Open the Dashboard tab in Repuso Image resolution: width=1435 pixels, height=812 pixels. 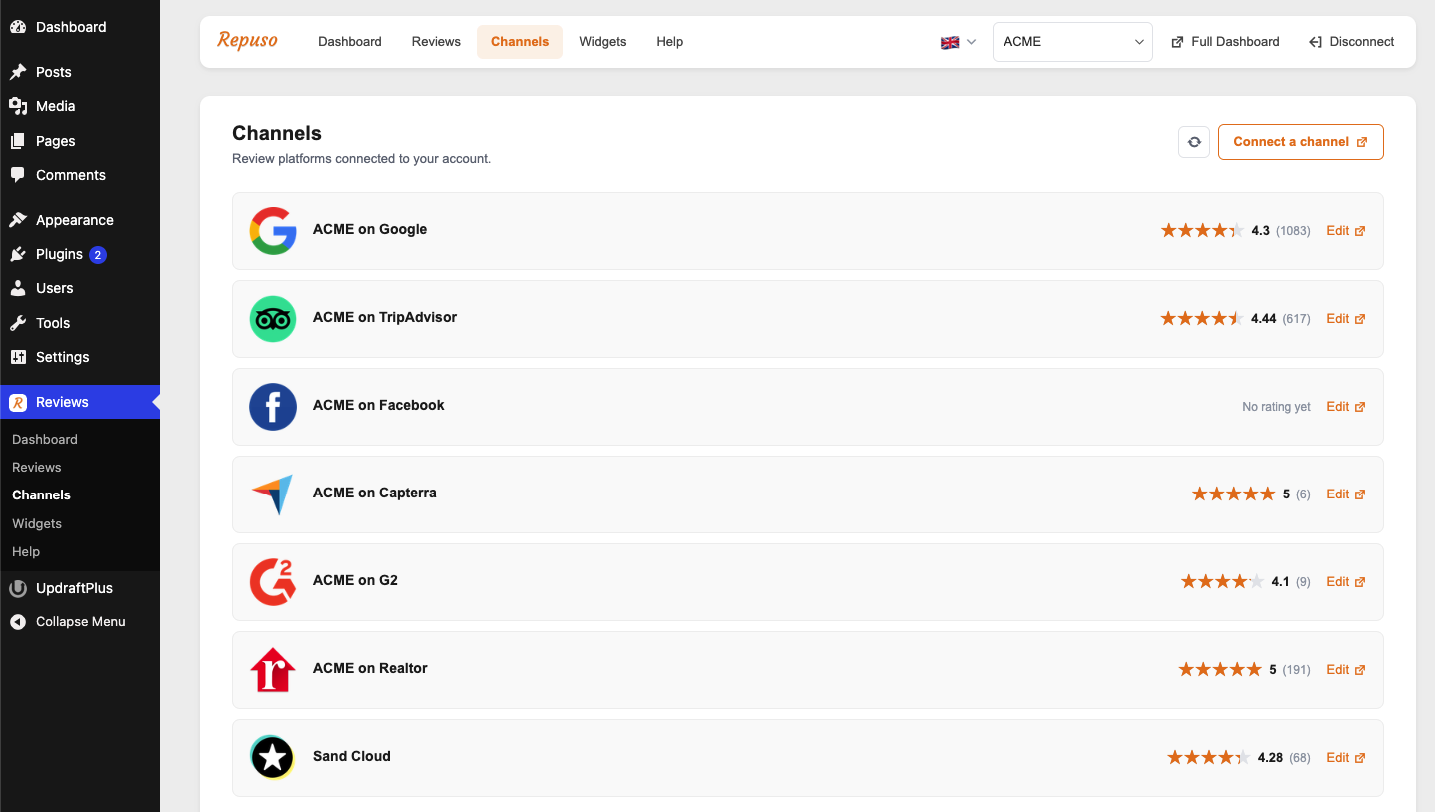pyautogui.click(x=350, y=42)
